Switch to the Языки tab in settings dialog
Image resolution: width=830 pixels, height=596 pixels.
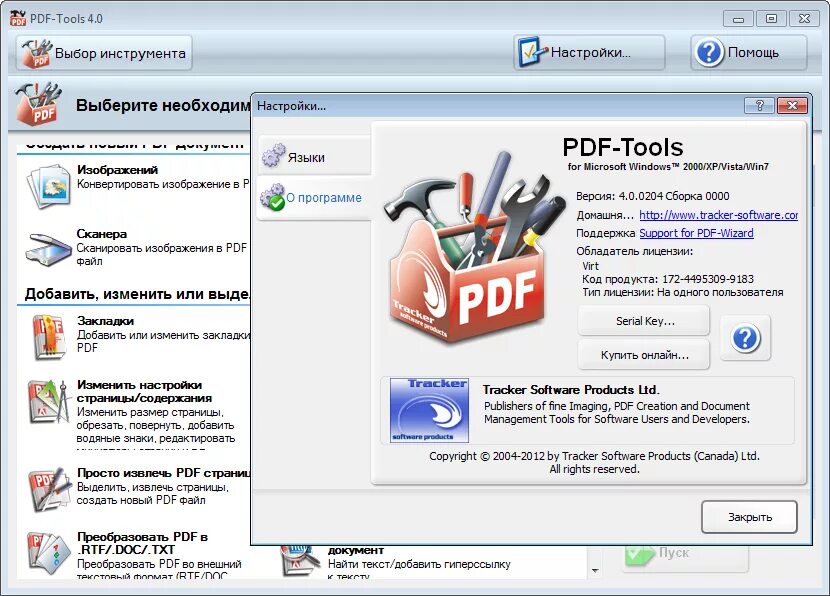[x=315, y=156]
